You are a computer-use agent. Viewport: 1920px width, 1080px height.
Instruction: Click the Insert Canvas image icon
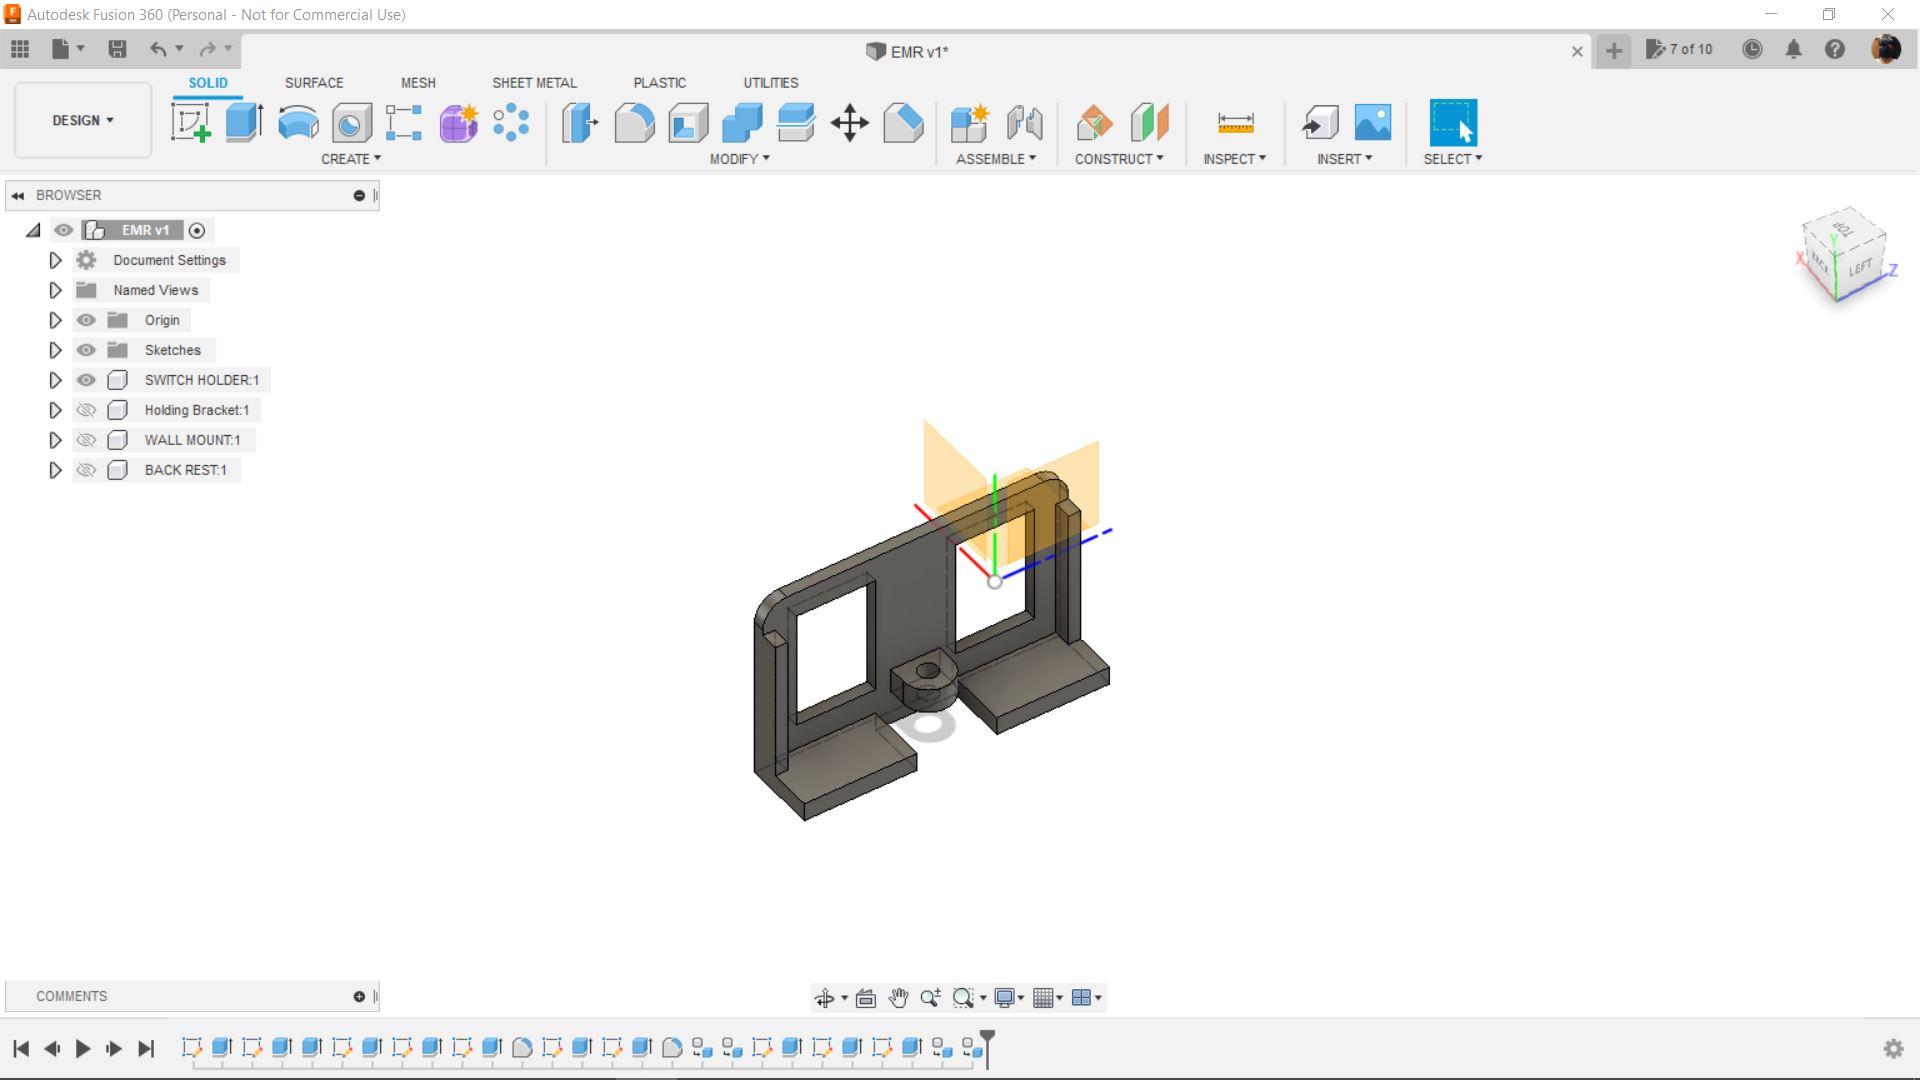point(1372,123)
